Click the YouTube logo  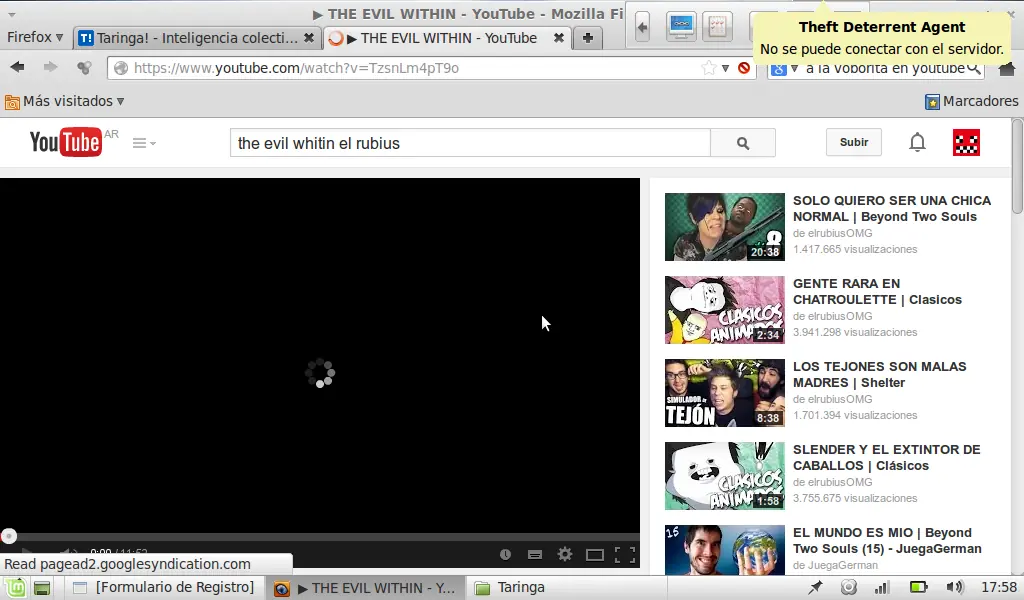65,142
